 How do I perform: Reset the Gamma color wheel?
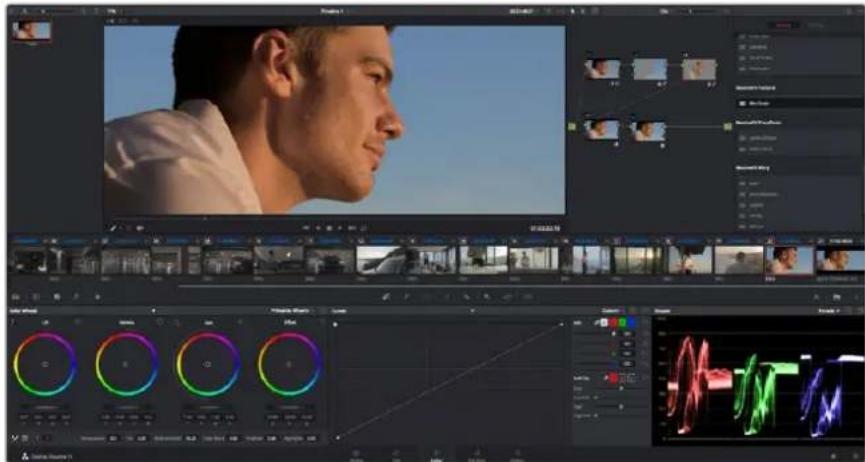(159, 322)
